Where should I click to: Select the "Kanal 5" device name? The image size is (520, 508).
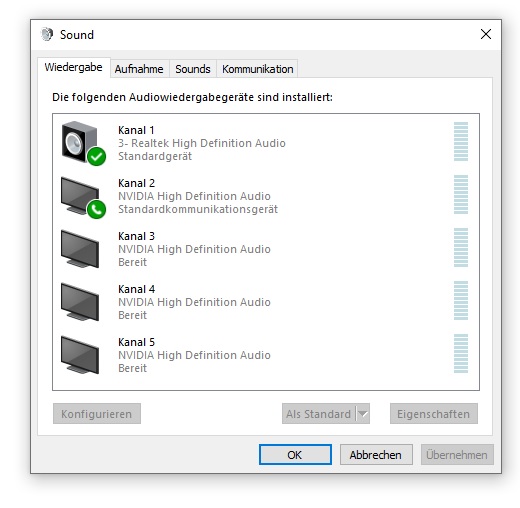(x=136, y=342)
